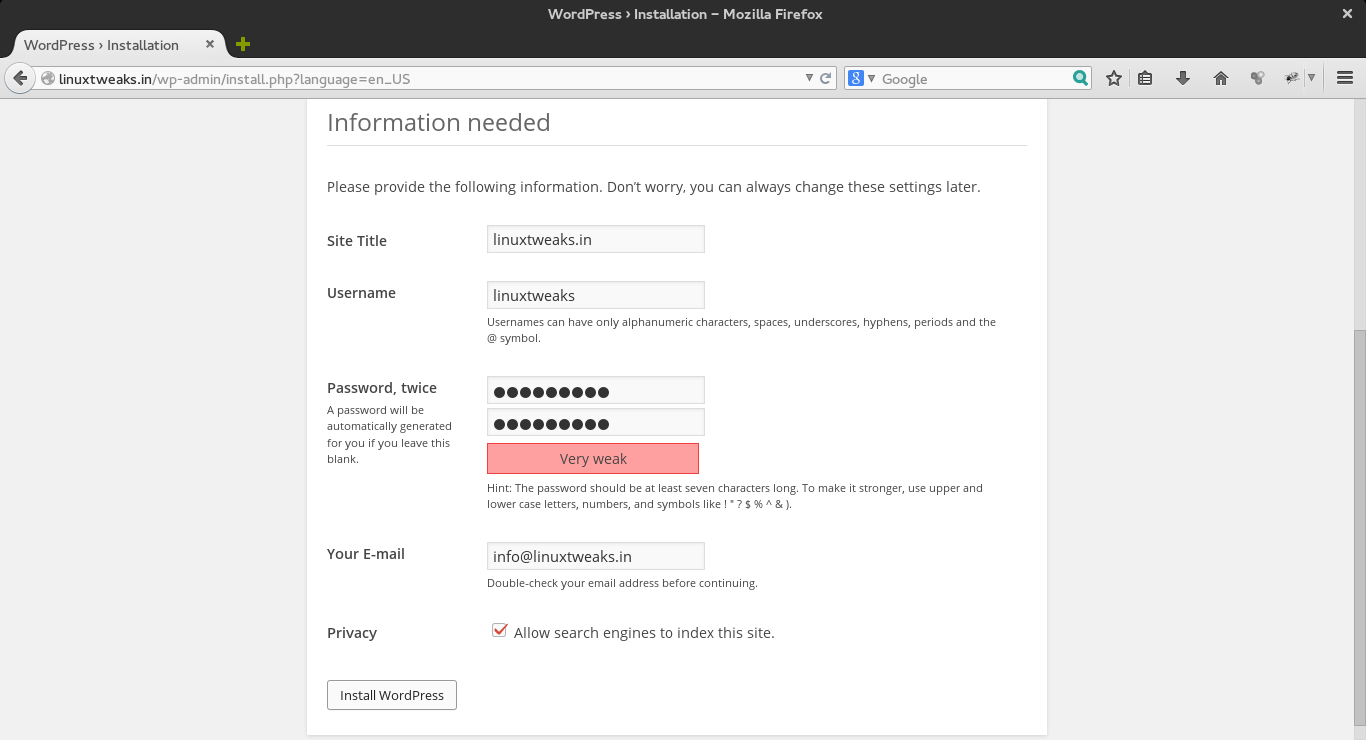Open the Google search engine selector
The width and height of the screenshot is (1366, 740).
point(860,79)
